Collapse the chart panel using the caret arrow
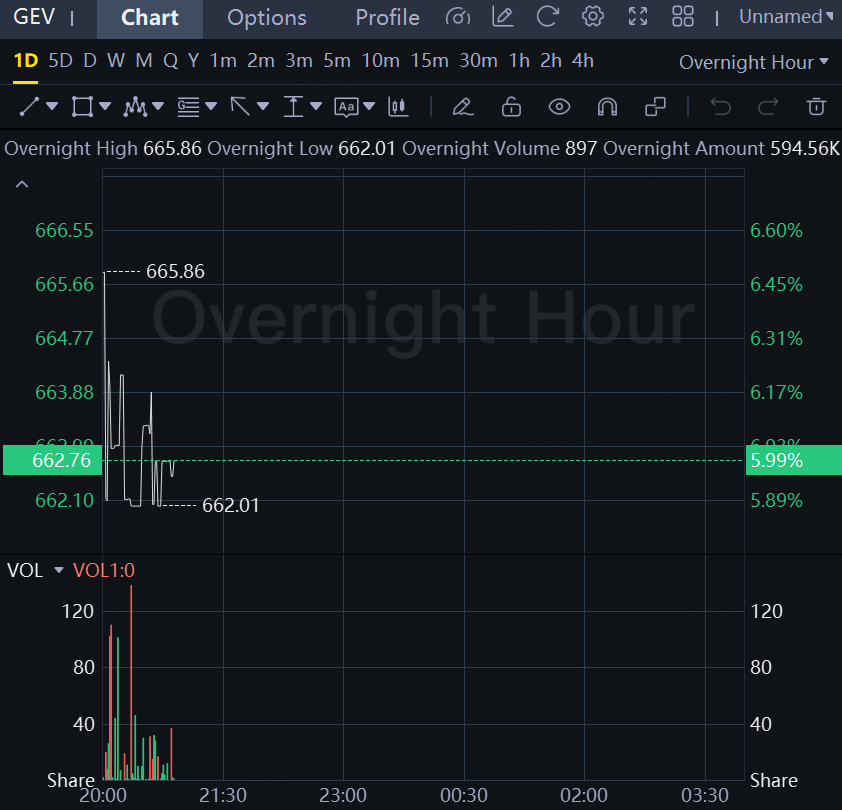This screenshot has width=842, height=810. [22, 184]
